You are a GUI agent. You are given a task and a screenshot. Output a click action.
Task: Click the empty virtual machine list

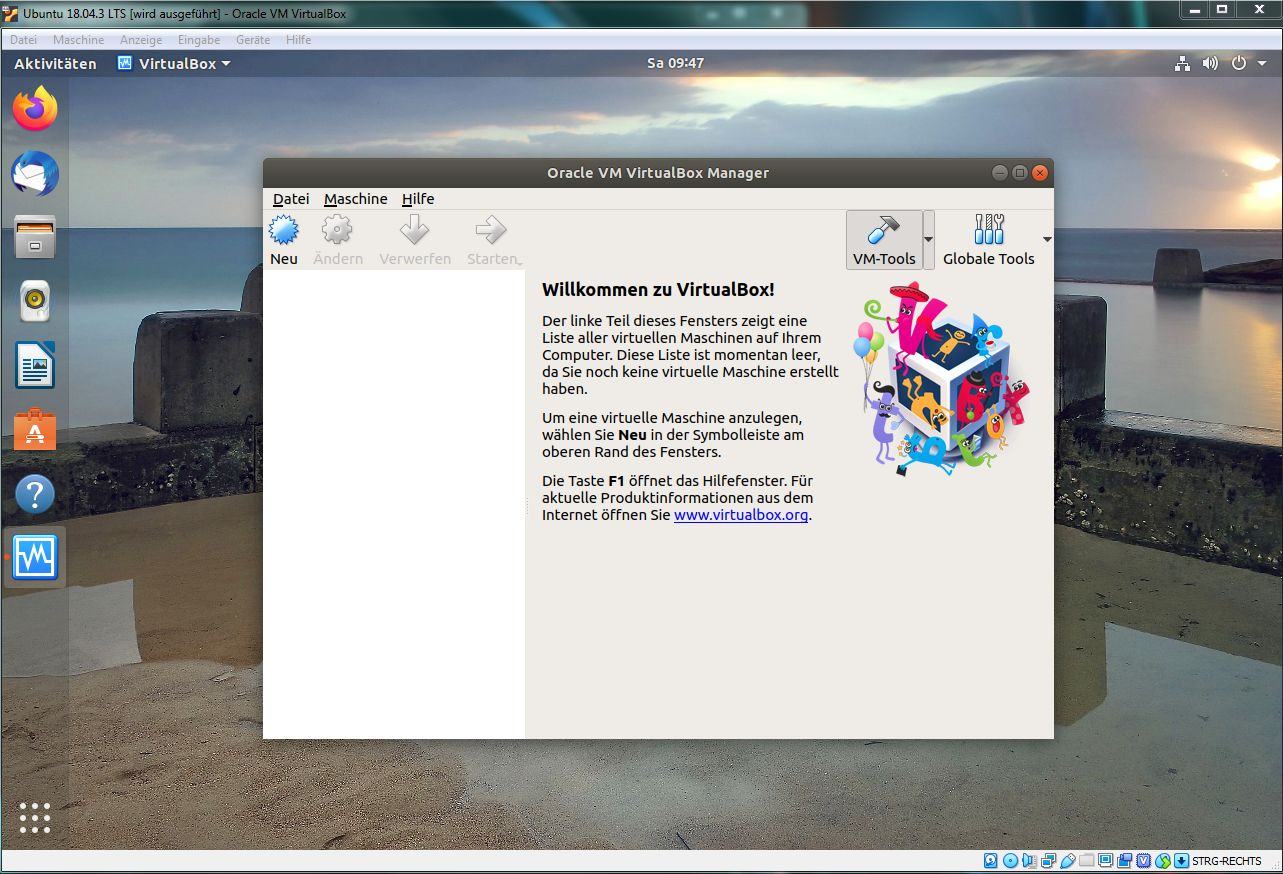(394, 504)
